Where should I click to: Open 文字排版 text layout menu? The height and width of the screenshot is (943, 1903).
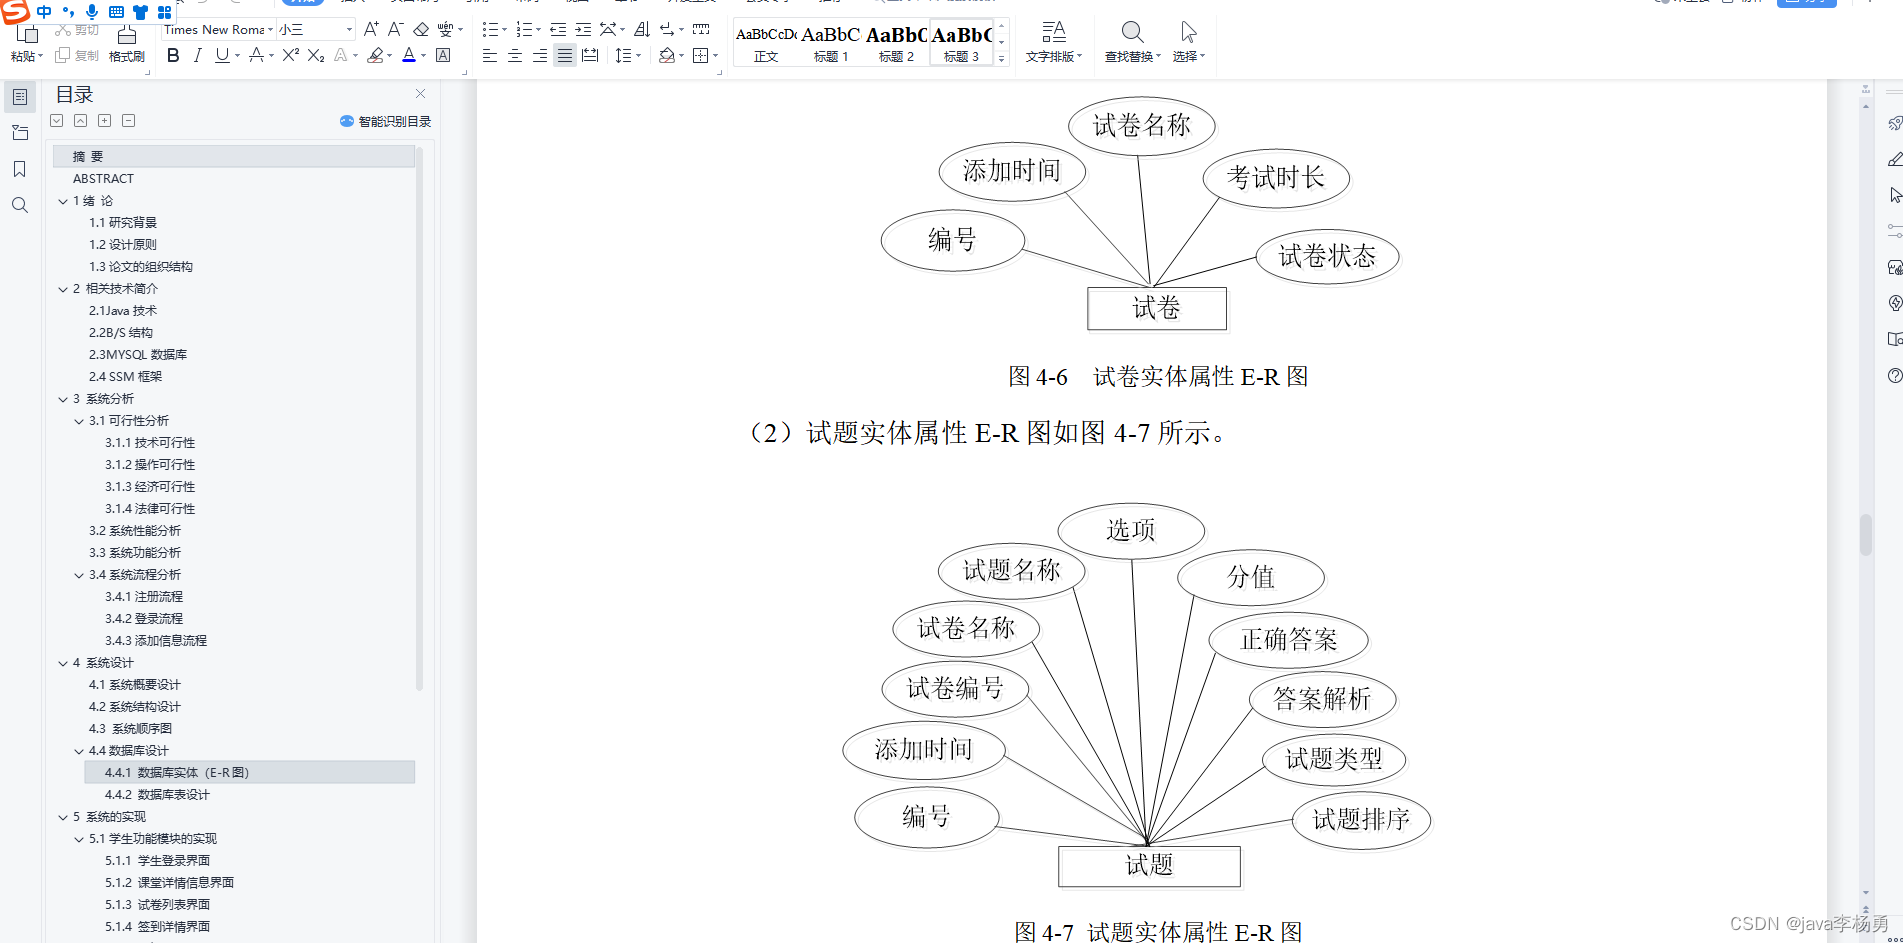coord(1054,43)
